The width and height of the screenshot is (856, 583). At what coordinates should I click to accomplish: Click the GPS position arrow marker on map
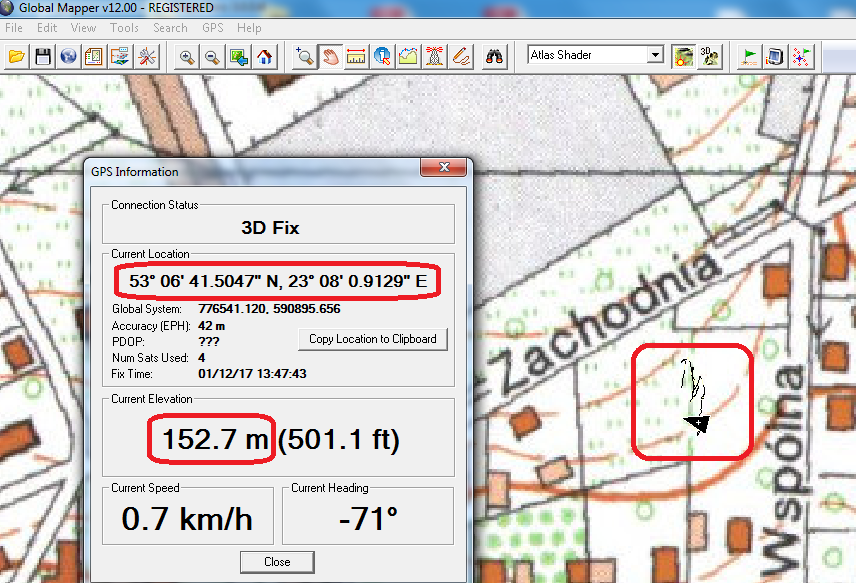tap(697, 423)
